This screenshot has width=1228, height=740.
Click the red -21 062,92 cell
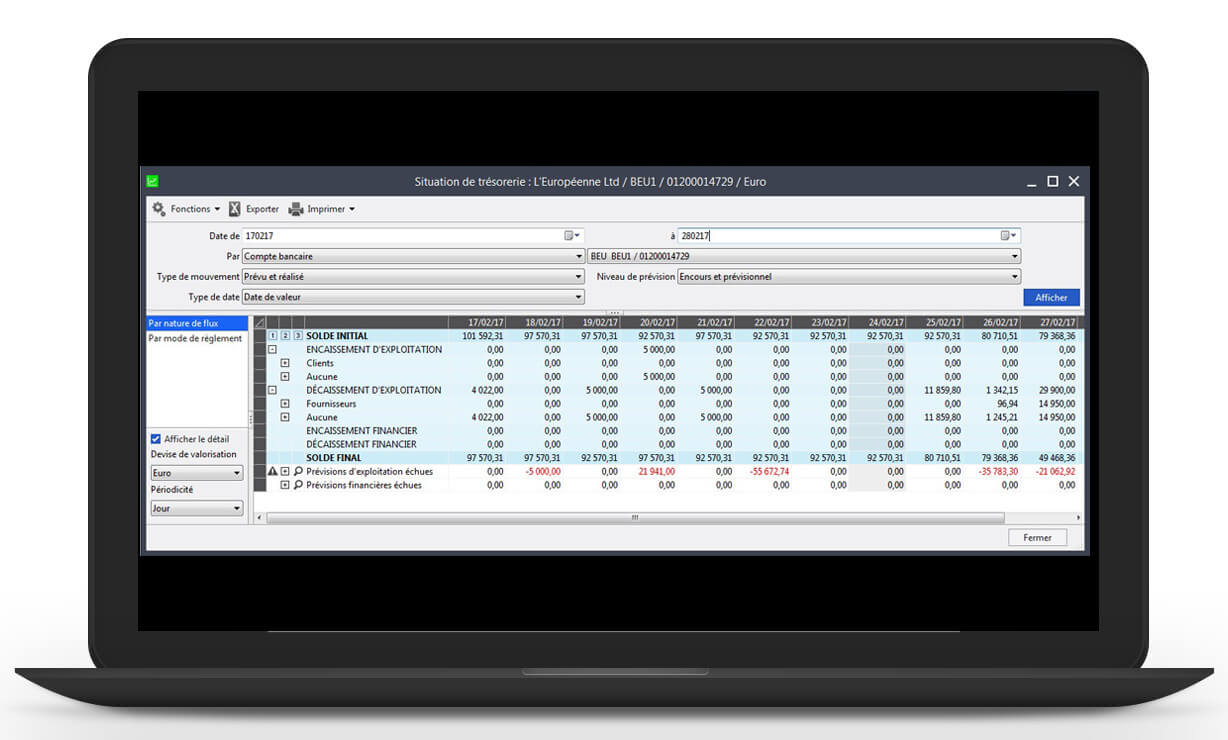pyautogui.click(x=1054, y=471)
